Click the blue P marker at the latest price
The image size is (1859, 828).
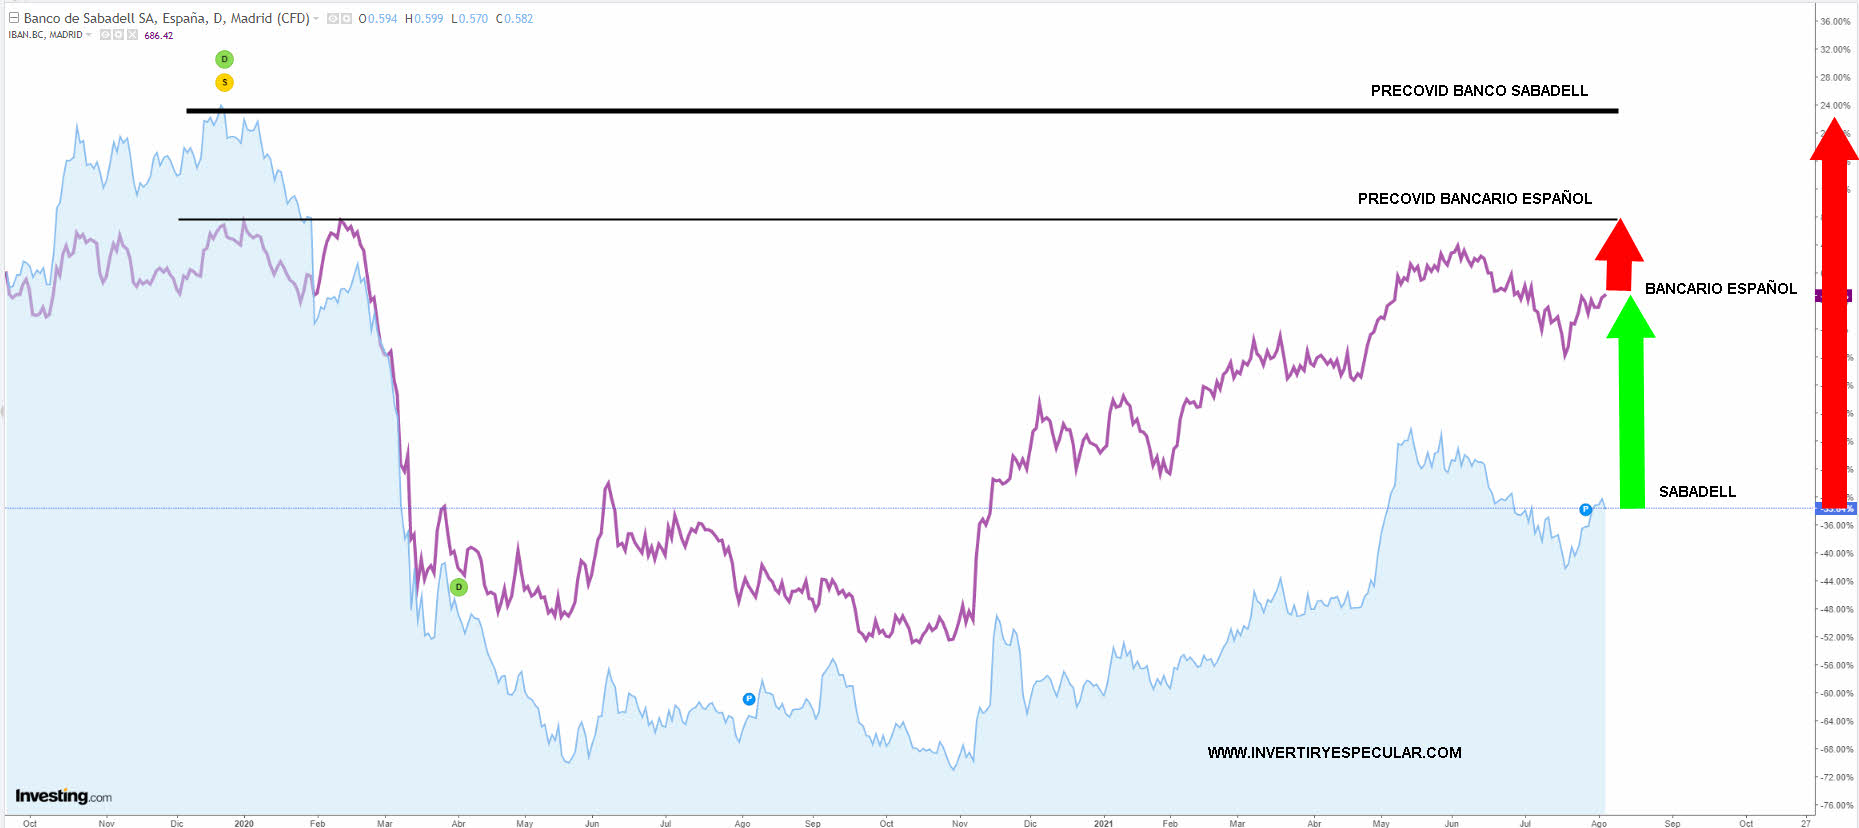(x=1585, y=510)
